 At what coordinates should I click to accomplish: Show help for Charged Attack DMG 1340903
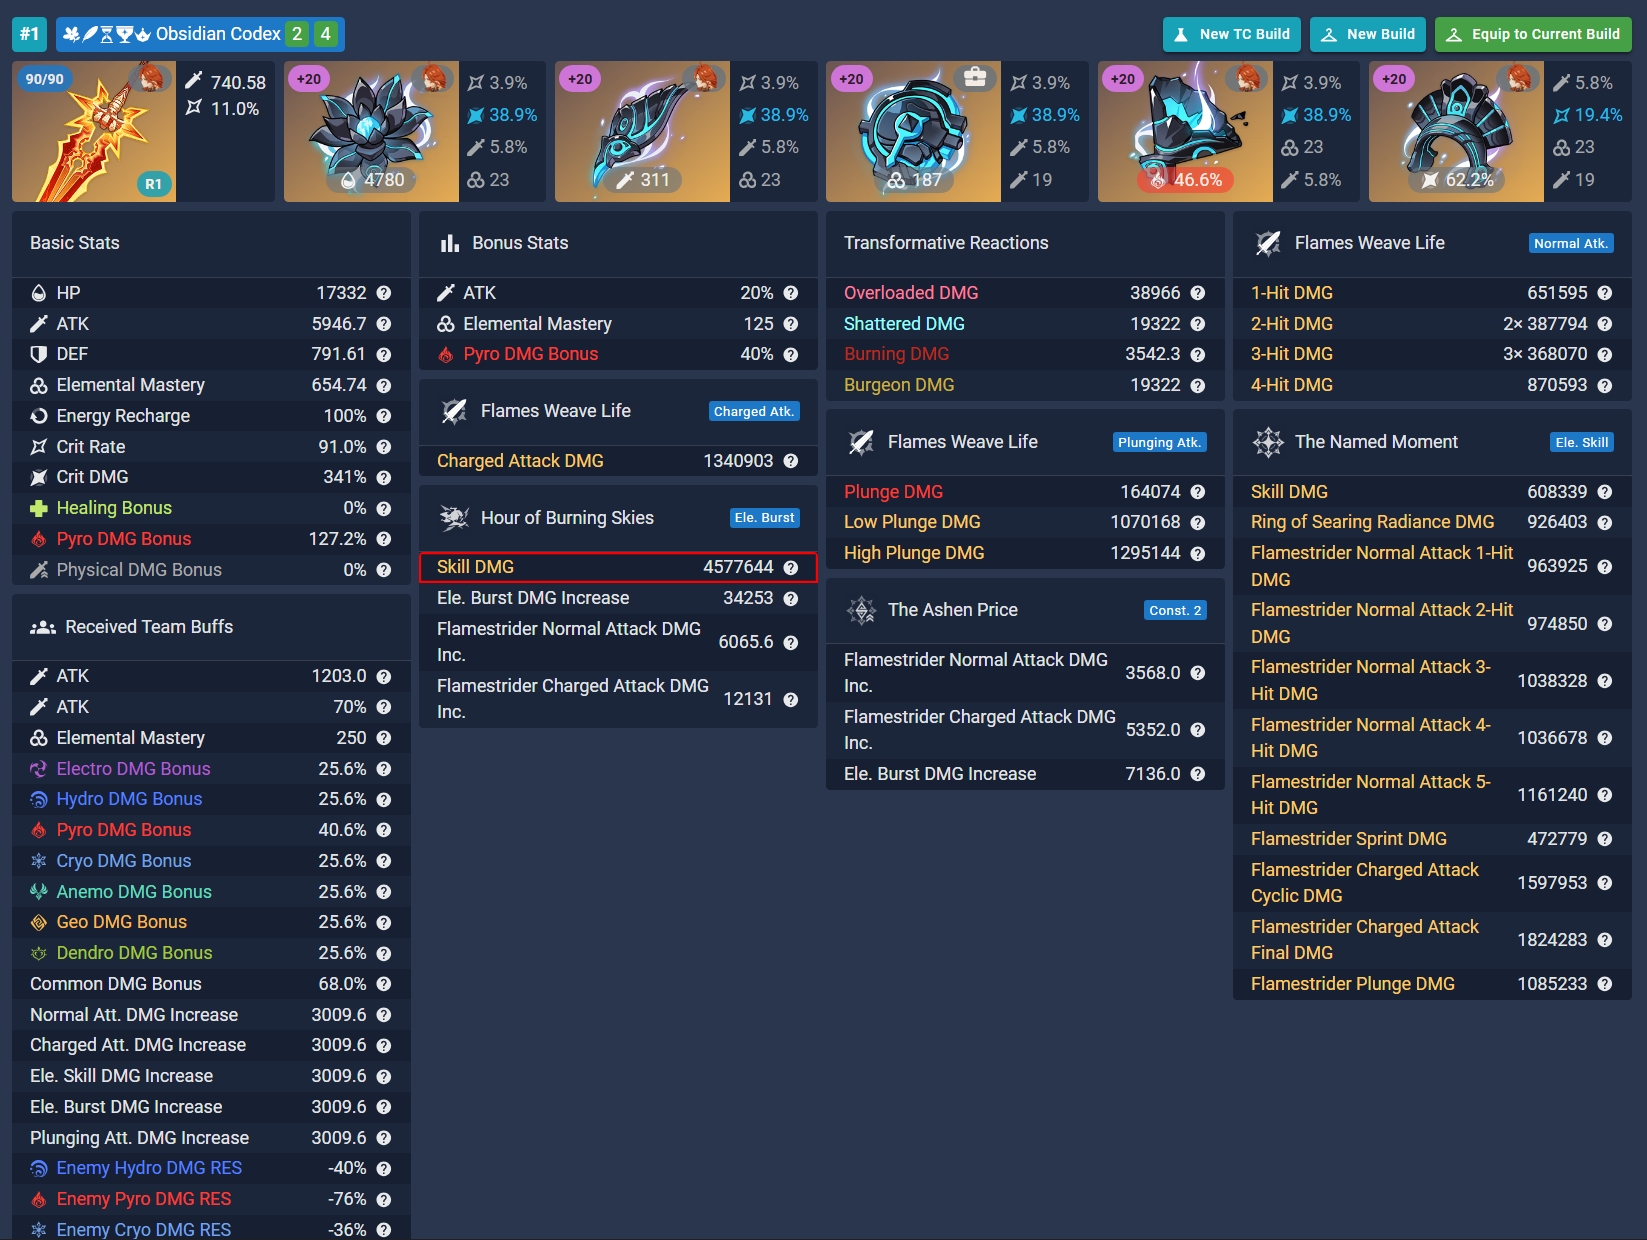(791, 461)
